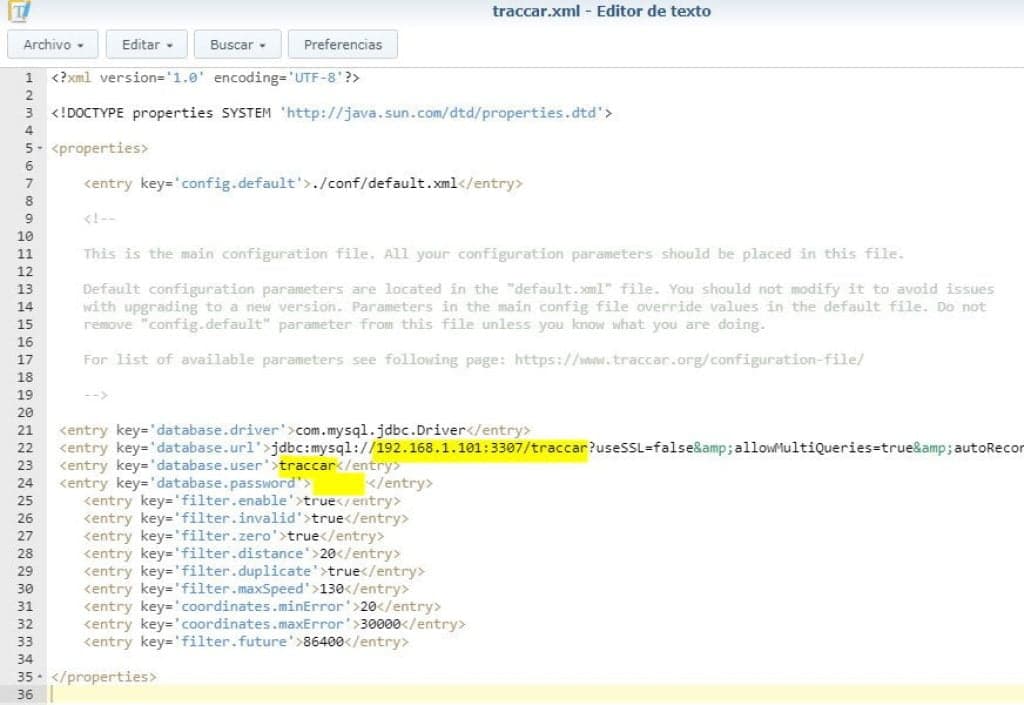The height and width of the screenshot is (705, 1024).
Task: Click the filter.zero entry
Action: (234, 536)
